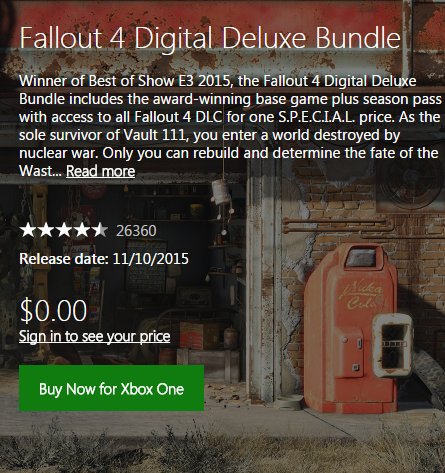Image resolution: width=445 pixels, height=473 pixels.
Task: Click Fallout 4 DLC in description text
Action: point(178,117)
